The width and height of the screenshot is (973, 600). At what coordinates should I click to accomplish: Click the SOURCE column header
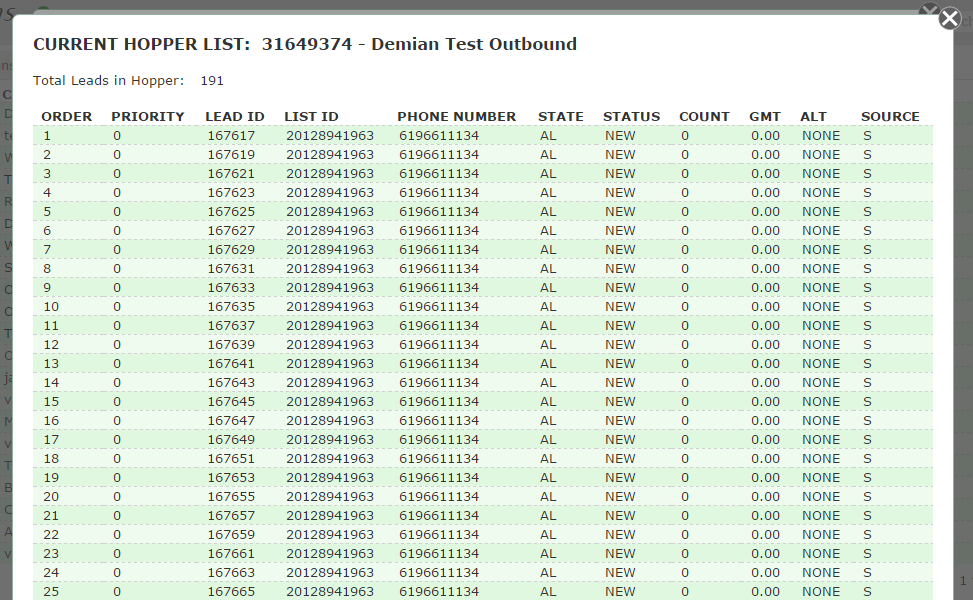click(890, 117)
